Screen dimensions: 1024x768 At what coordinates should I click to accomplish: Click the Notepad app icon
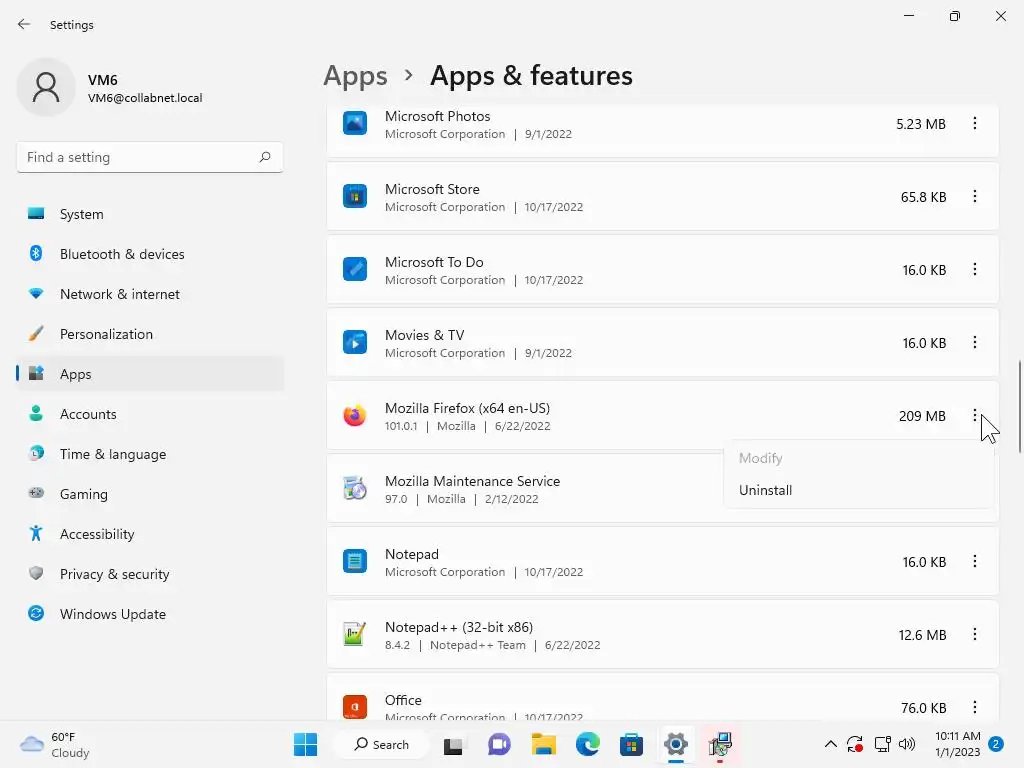pyautogui.click(x=355, y=561)
